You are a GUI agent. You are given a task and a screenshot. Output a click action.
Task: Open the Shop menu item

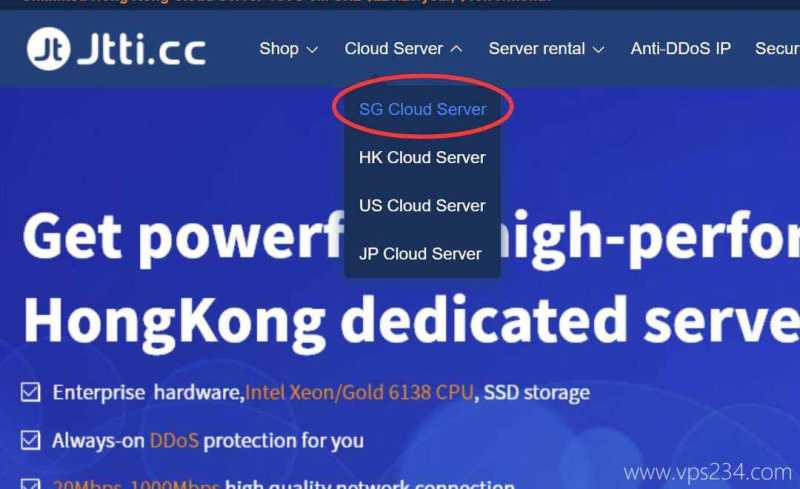pyautogui.click(x=279, y=48)
